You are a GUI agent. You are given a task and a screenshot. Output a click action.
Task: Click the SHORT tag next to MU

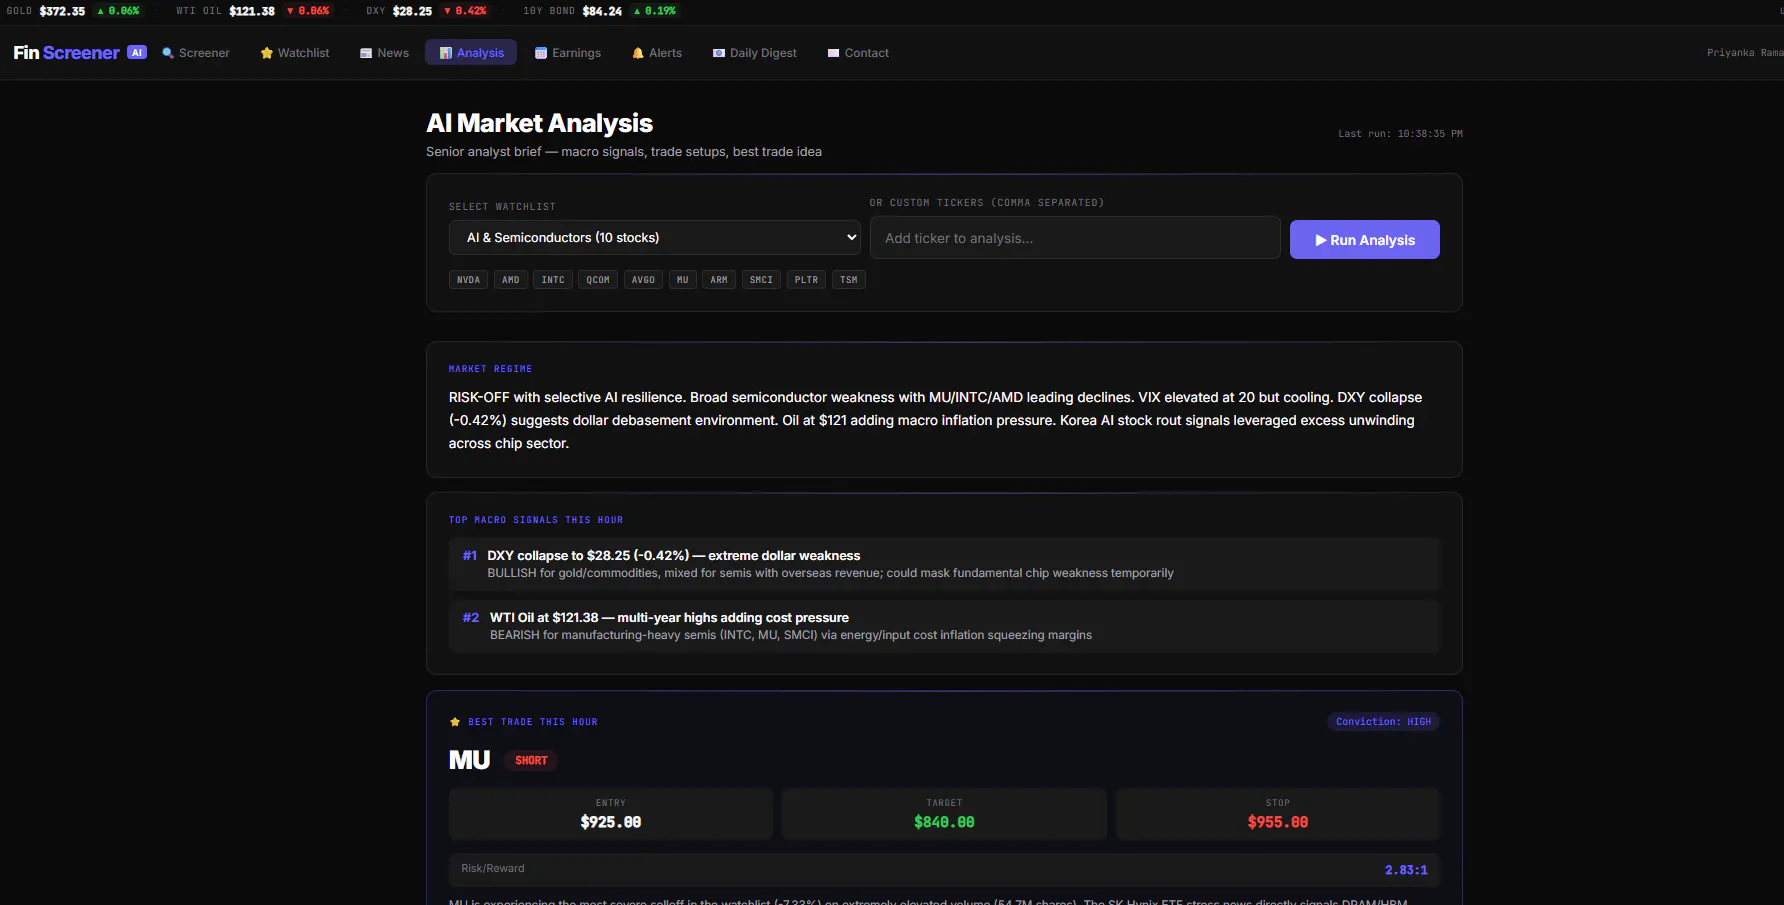coord(531,761)
